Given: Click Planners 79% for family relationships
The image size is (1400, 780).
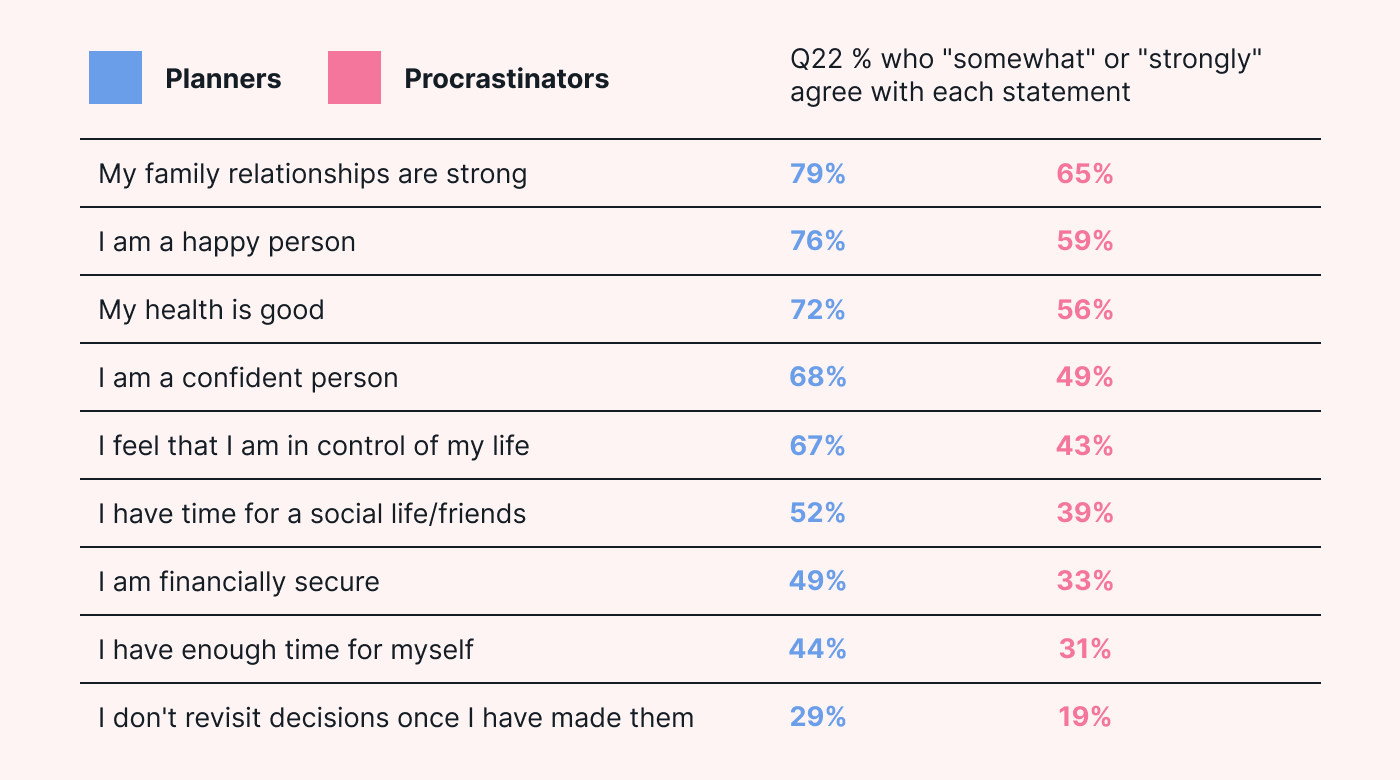Looking at the screenshot, I should [x=817, y=174].
